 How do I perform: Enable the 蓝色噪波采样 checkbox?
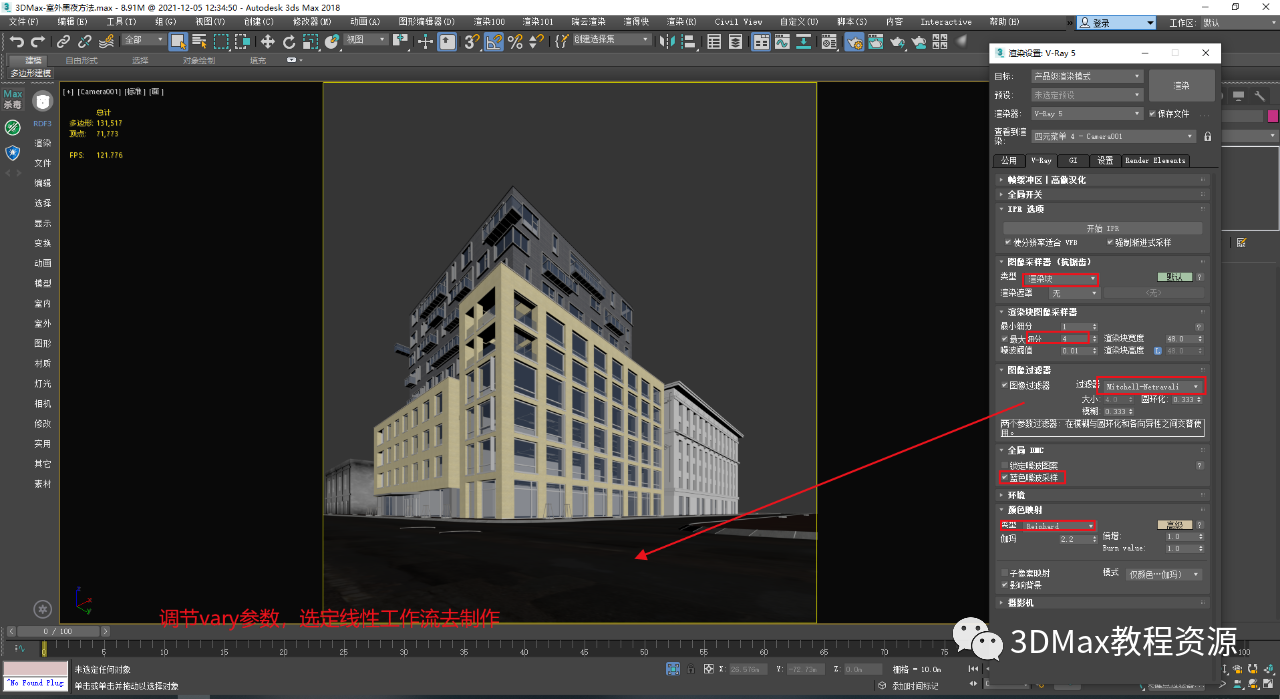1006,477
